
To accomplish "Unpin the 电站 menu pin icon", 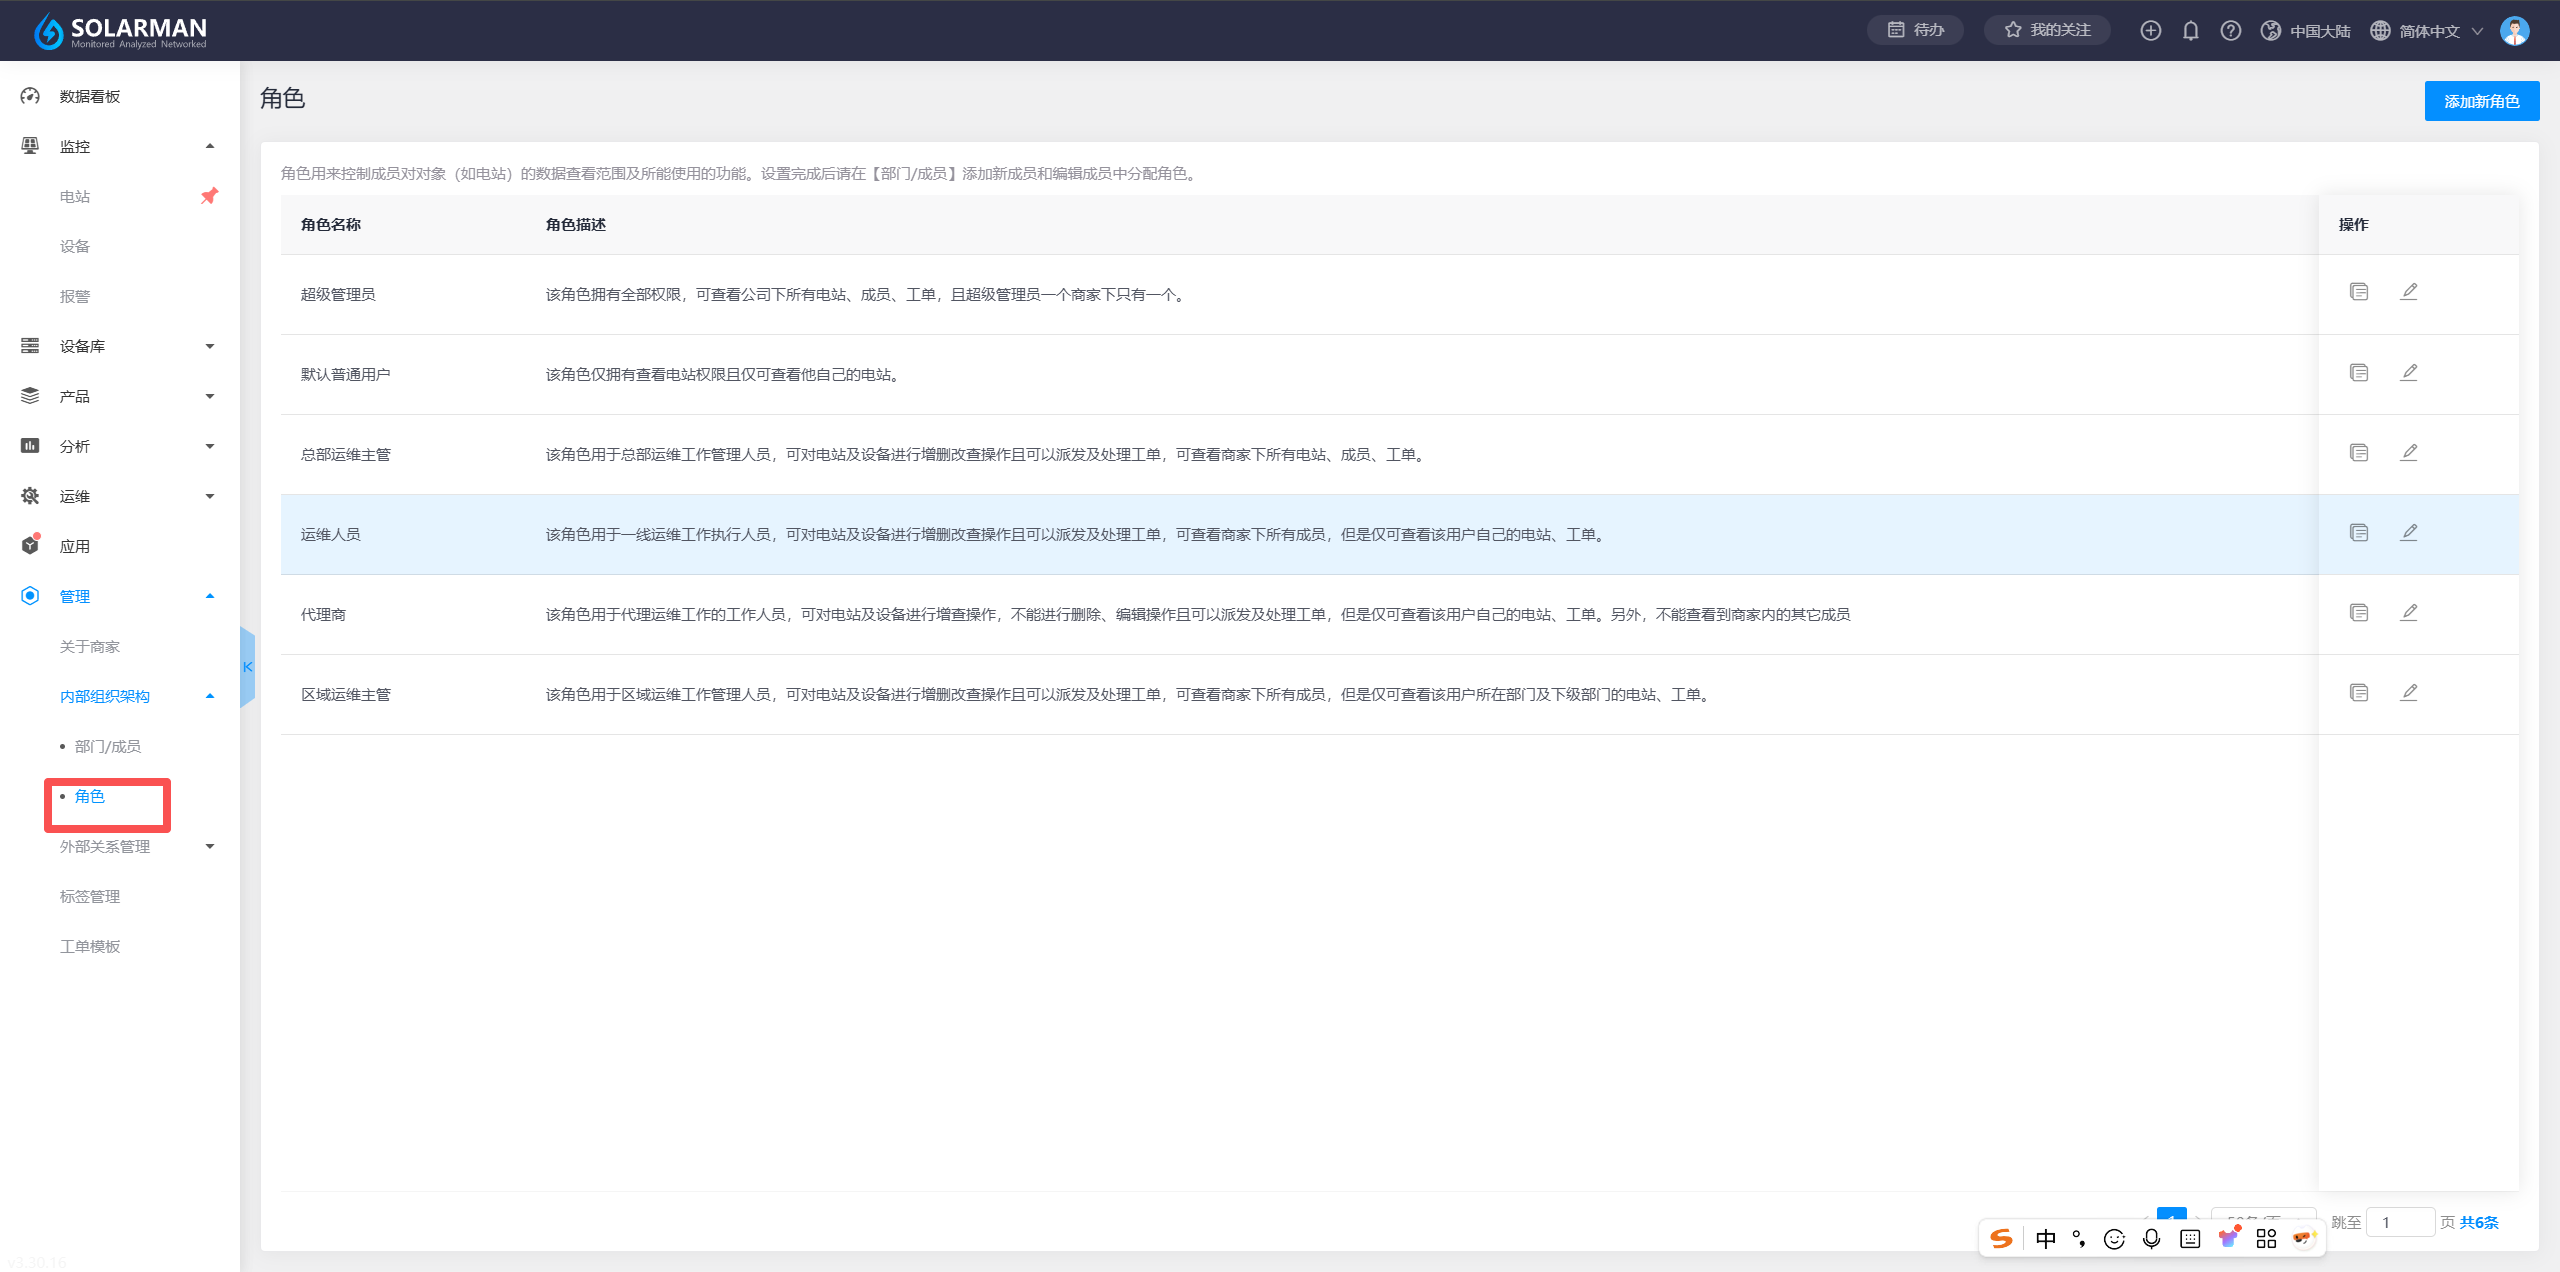I will 209,196.
